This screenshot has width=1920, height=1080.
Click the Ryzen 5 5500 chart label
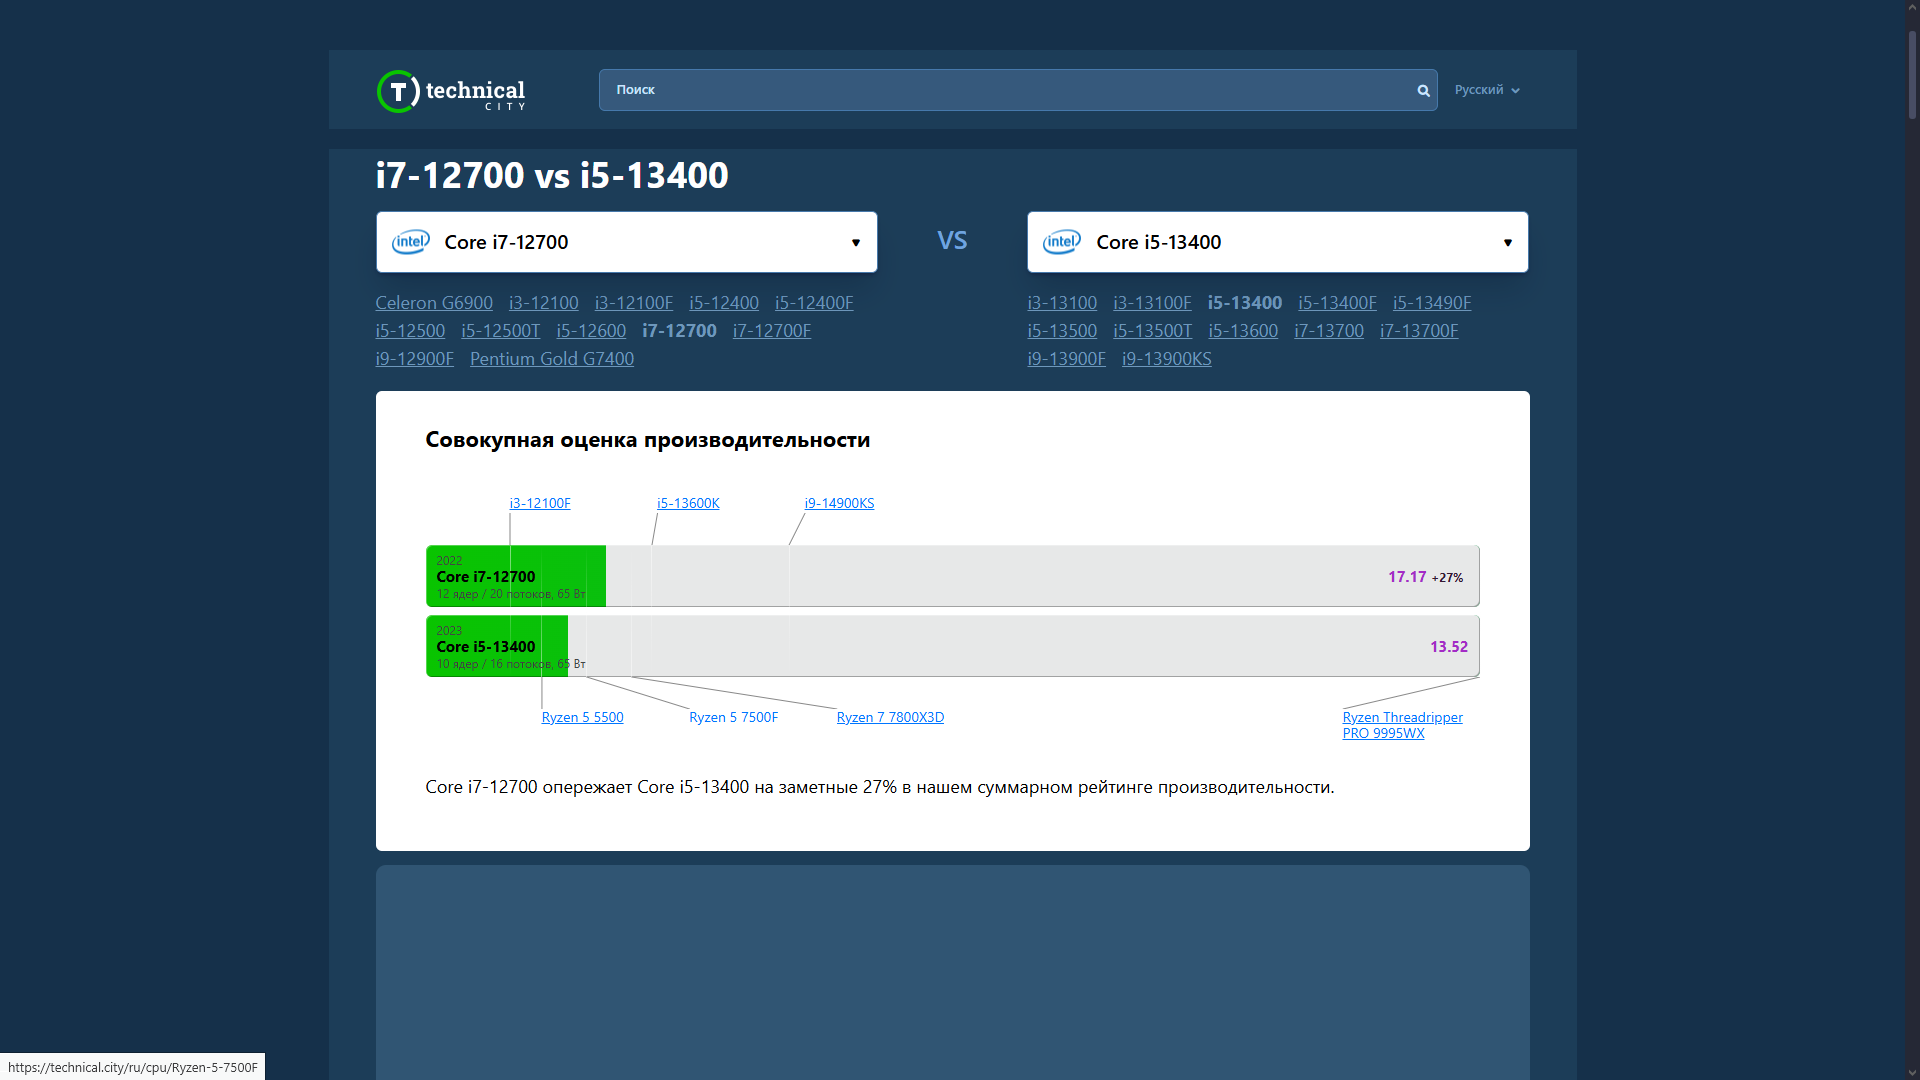(582, 717)
